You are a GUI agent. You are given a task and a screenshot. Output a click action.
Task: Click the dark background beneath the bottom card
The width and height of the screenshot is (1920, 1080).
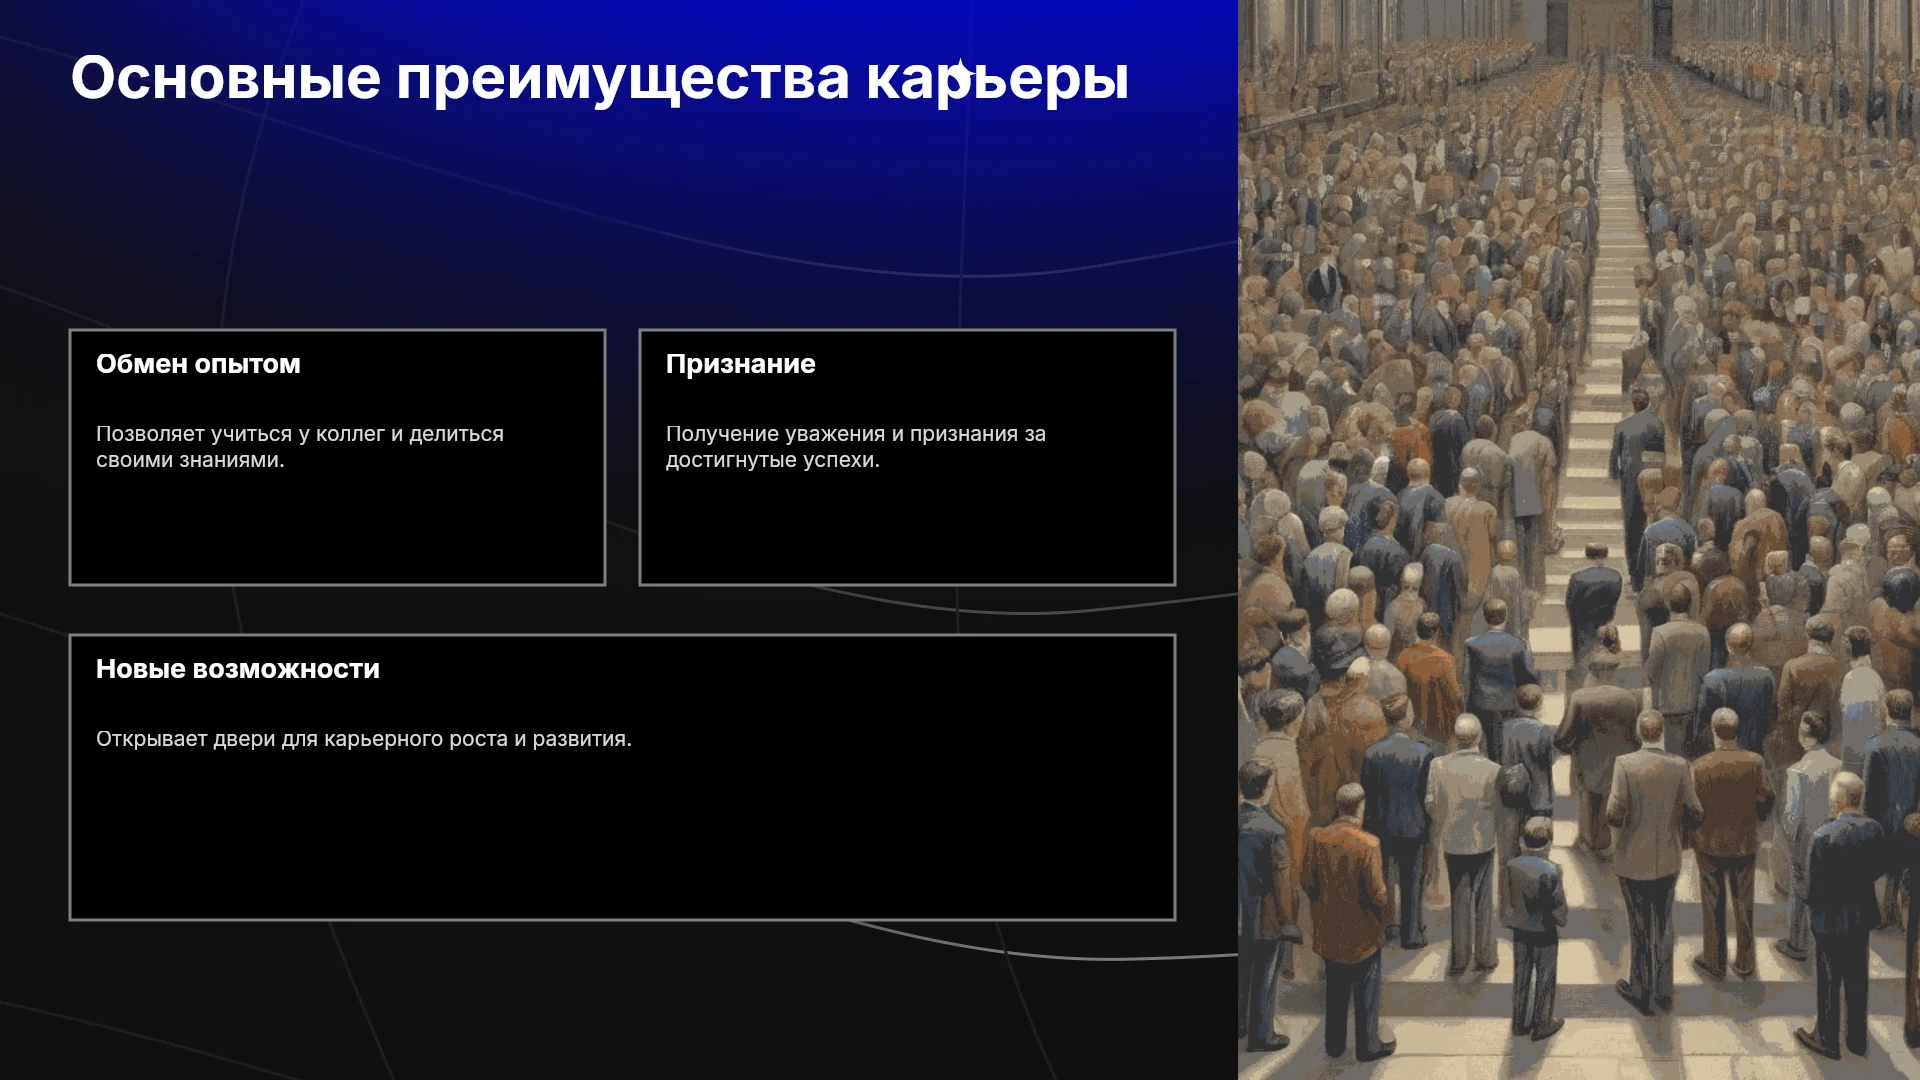click(x=620, y=1000)
